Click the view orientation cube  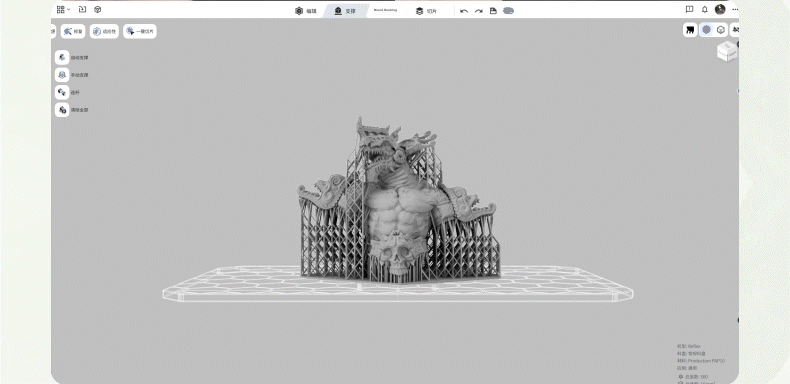727,51
